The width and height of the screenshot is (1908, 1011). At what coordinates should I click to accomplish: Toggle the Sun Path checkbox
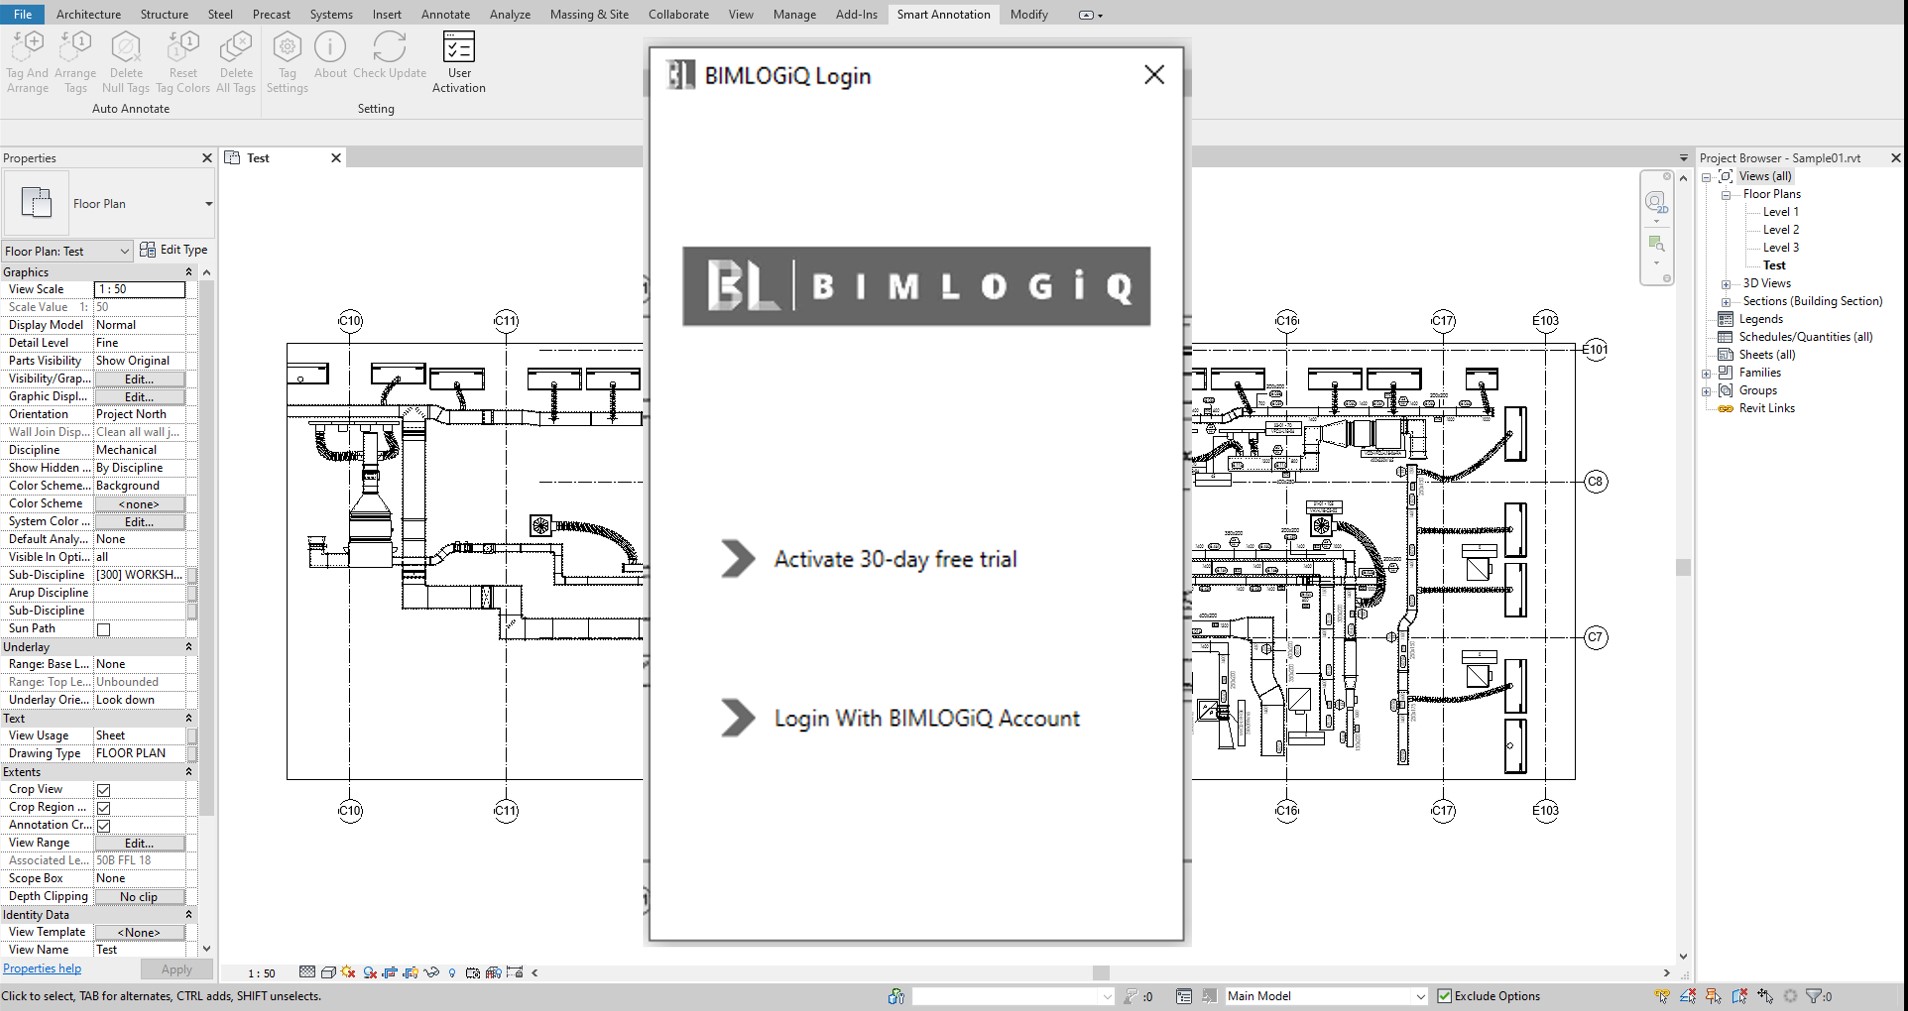pos(103,629)
